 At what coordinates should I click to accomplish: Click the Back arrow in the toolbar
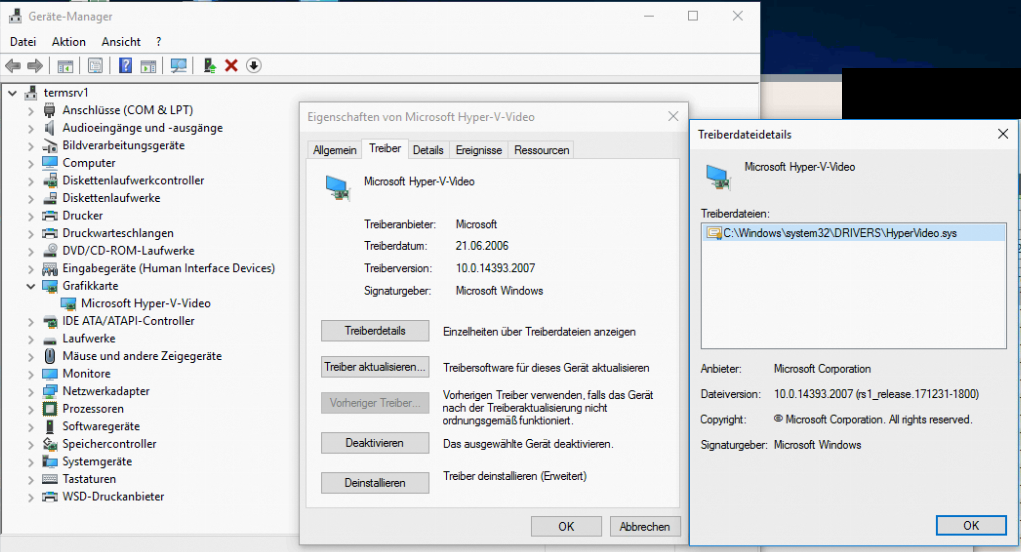point(12,66)
